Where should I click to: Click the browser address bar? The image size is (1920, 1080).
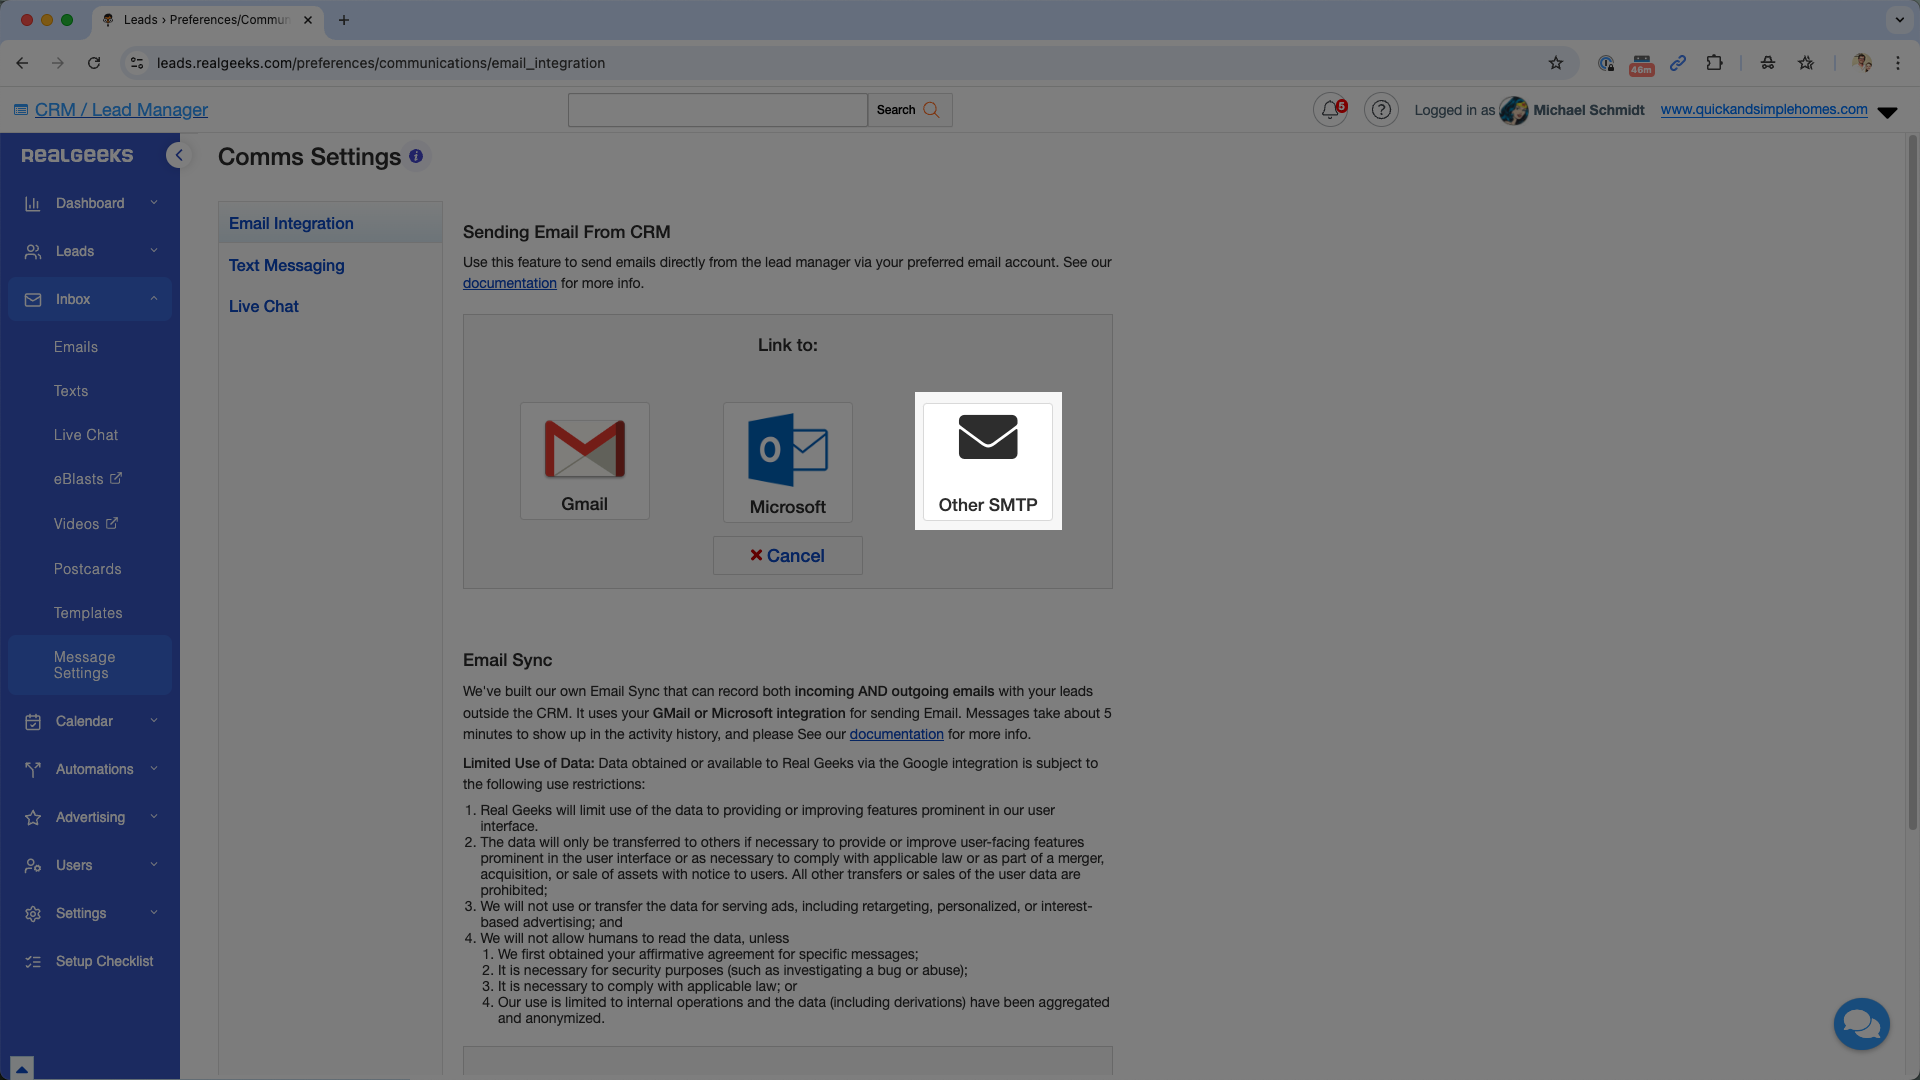point(850,63)
